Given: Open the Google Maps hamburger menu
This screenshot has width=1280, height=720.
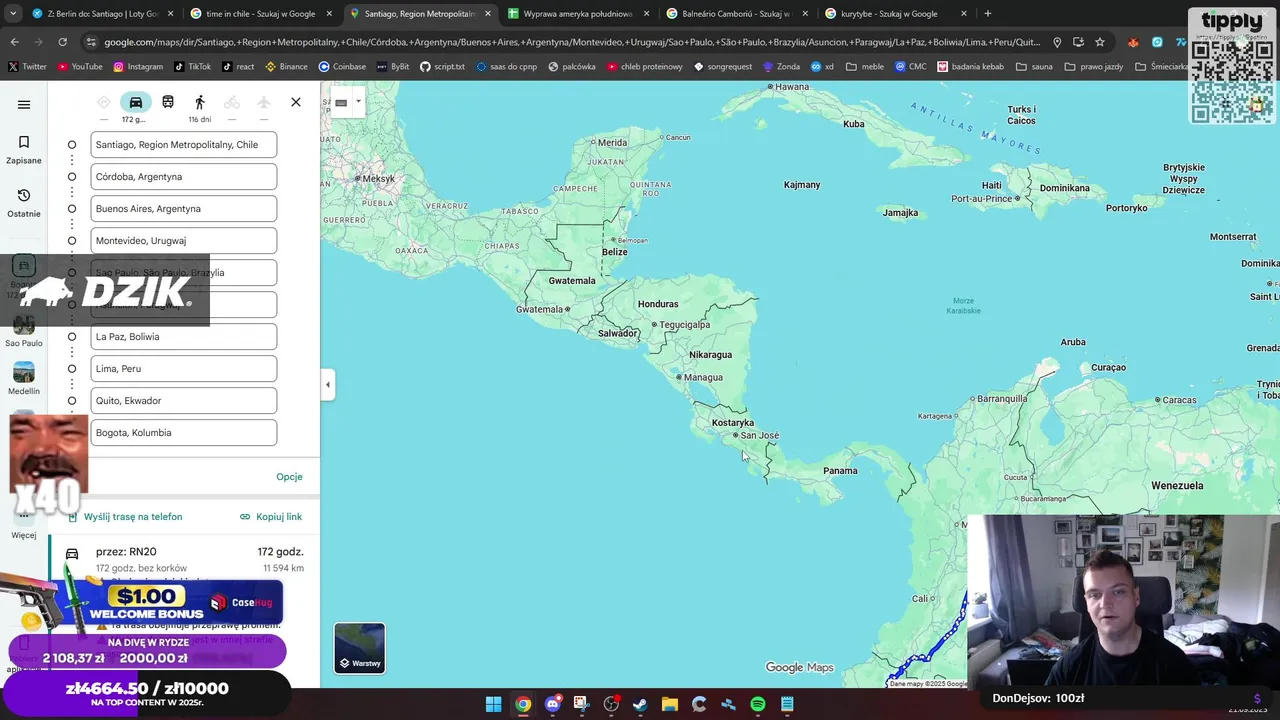Looking at the screenshot, I should pyautogui.click(x=24, y=104).
